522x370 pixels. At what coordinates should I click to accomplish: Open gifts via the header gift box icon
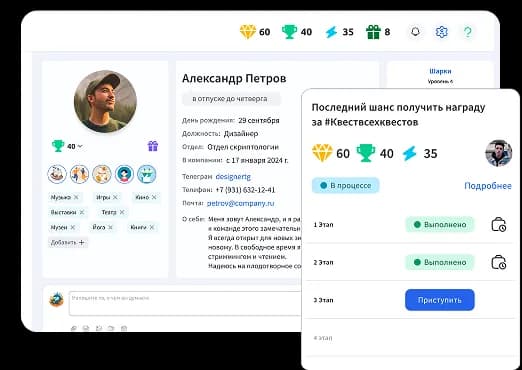pos(373,32)
